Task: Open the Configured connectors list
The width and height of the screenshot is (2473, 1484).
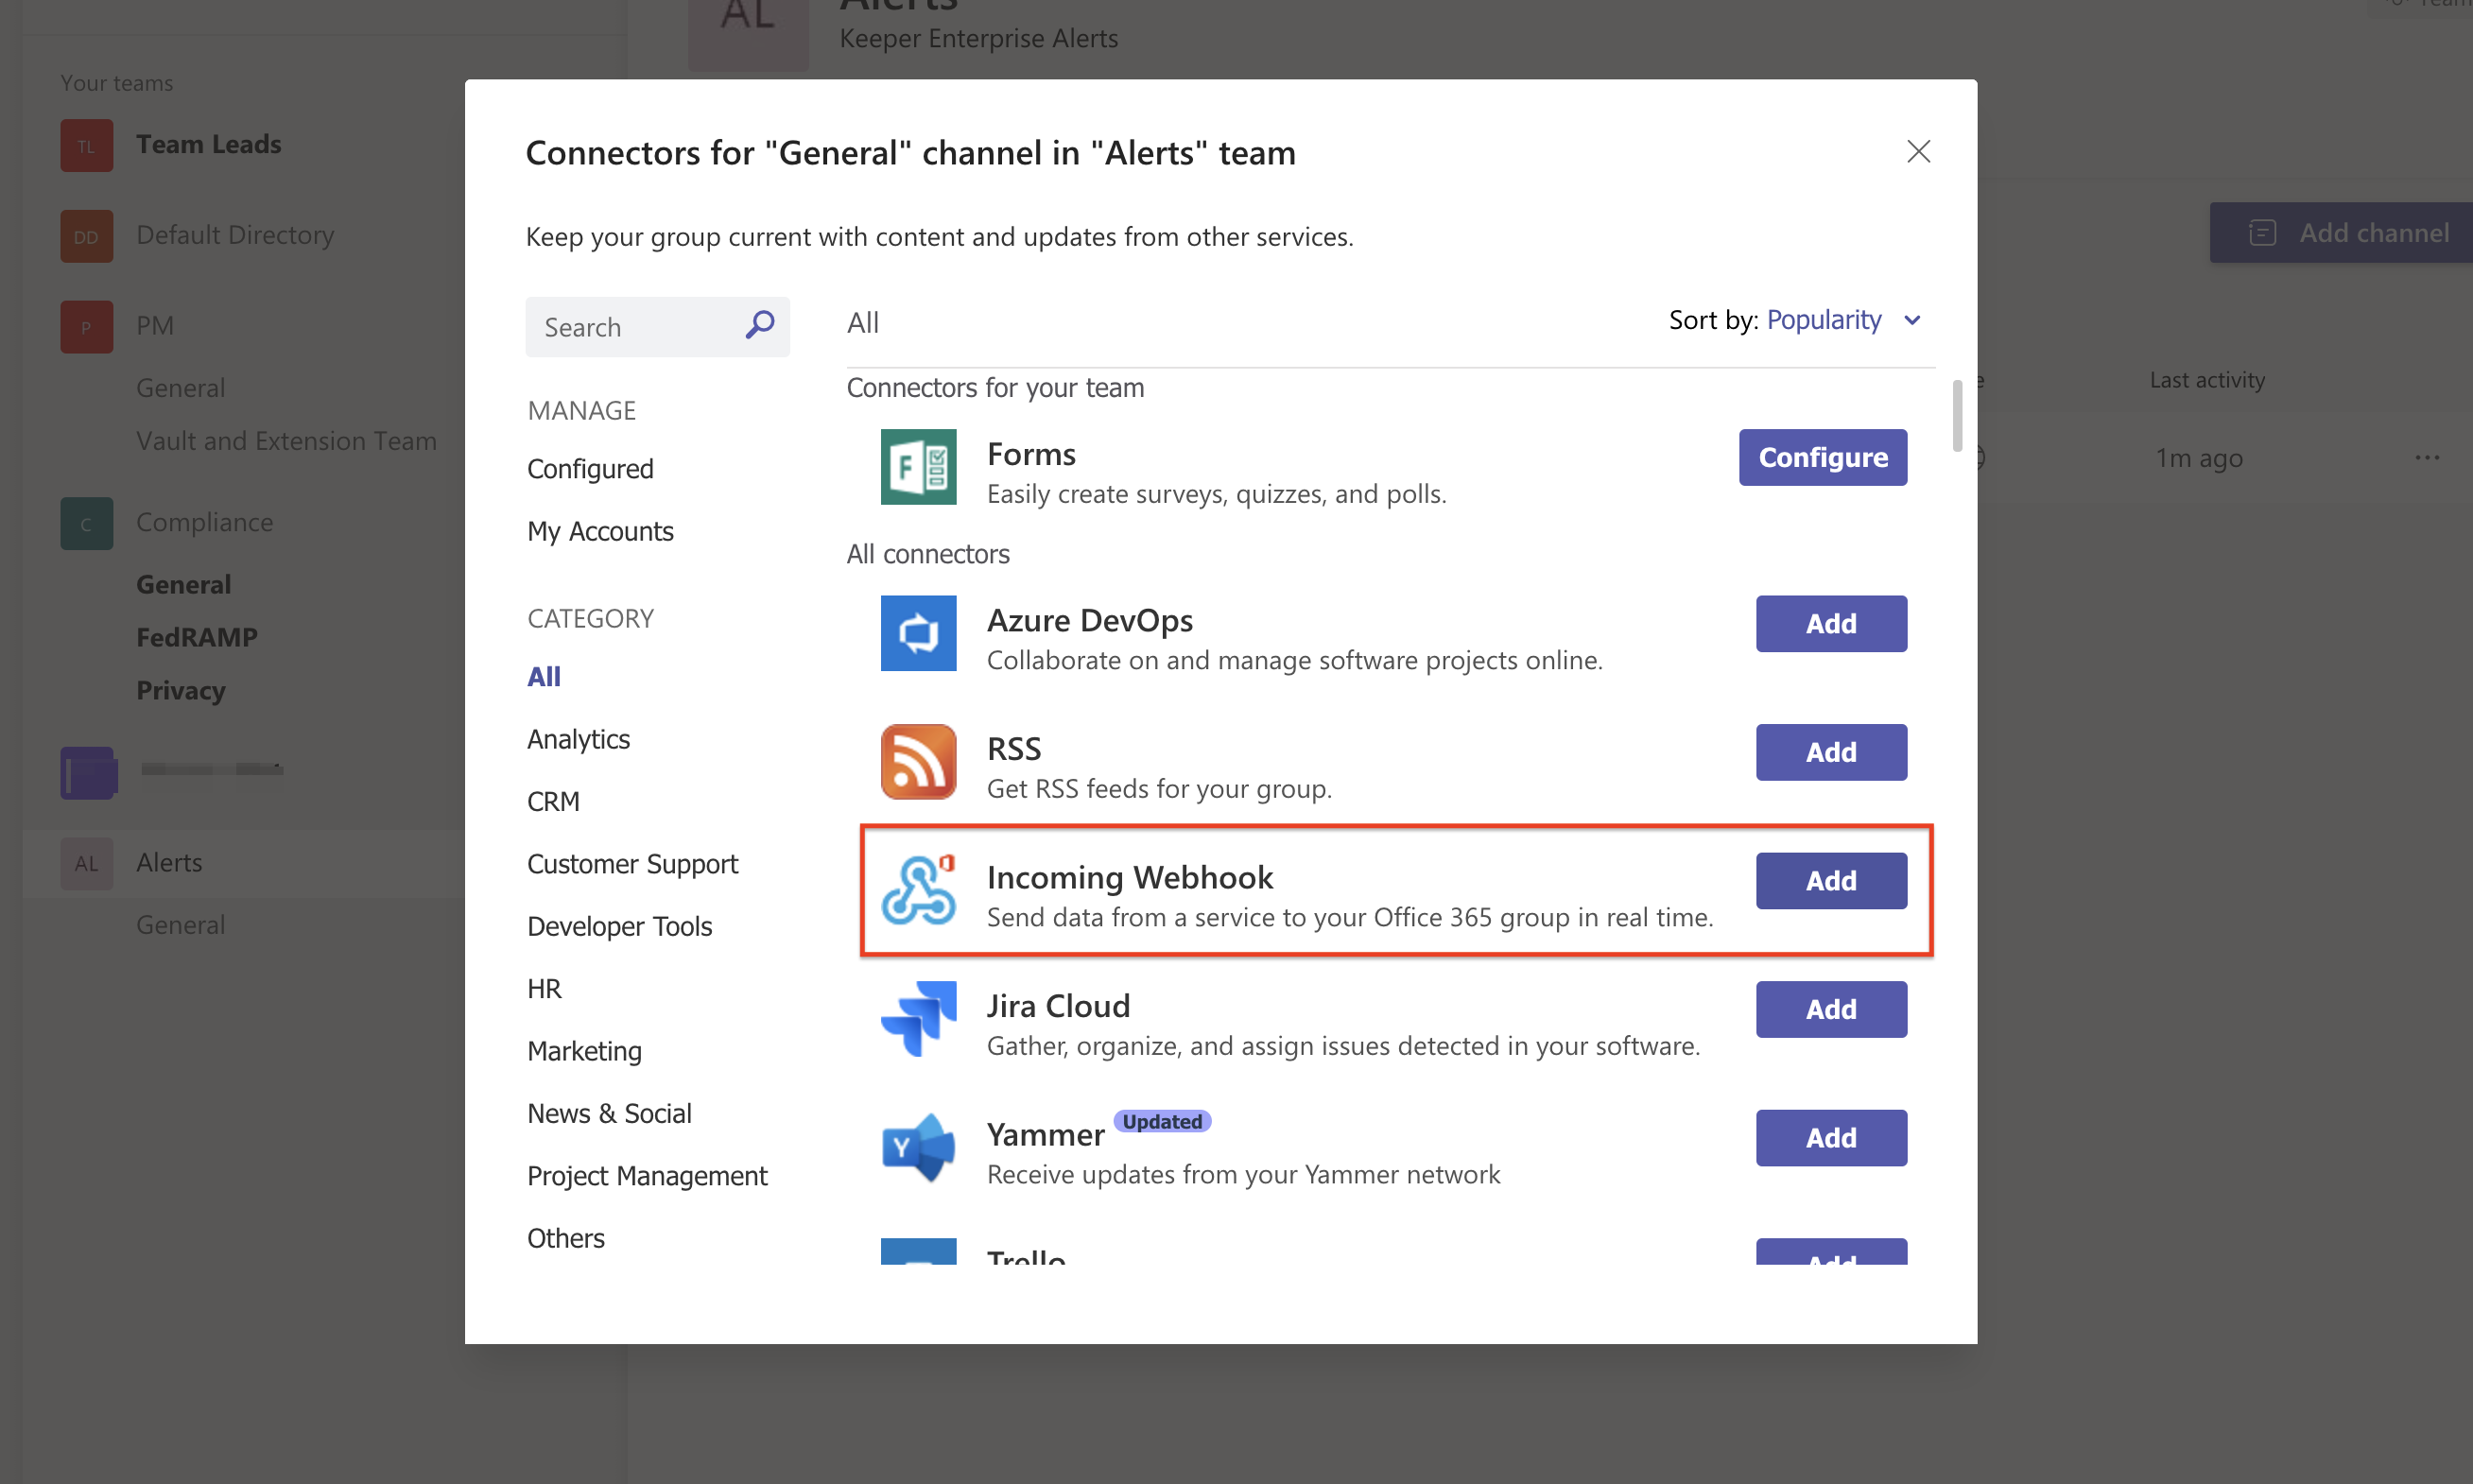Action: coord(590,469)
